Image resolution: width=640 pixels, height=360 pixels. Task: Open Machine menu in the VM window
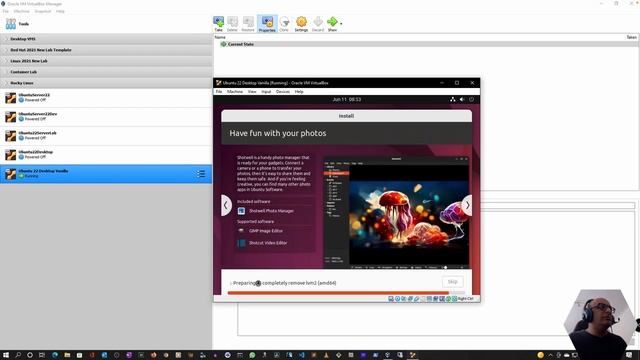[235, 92]
